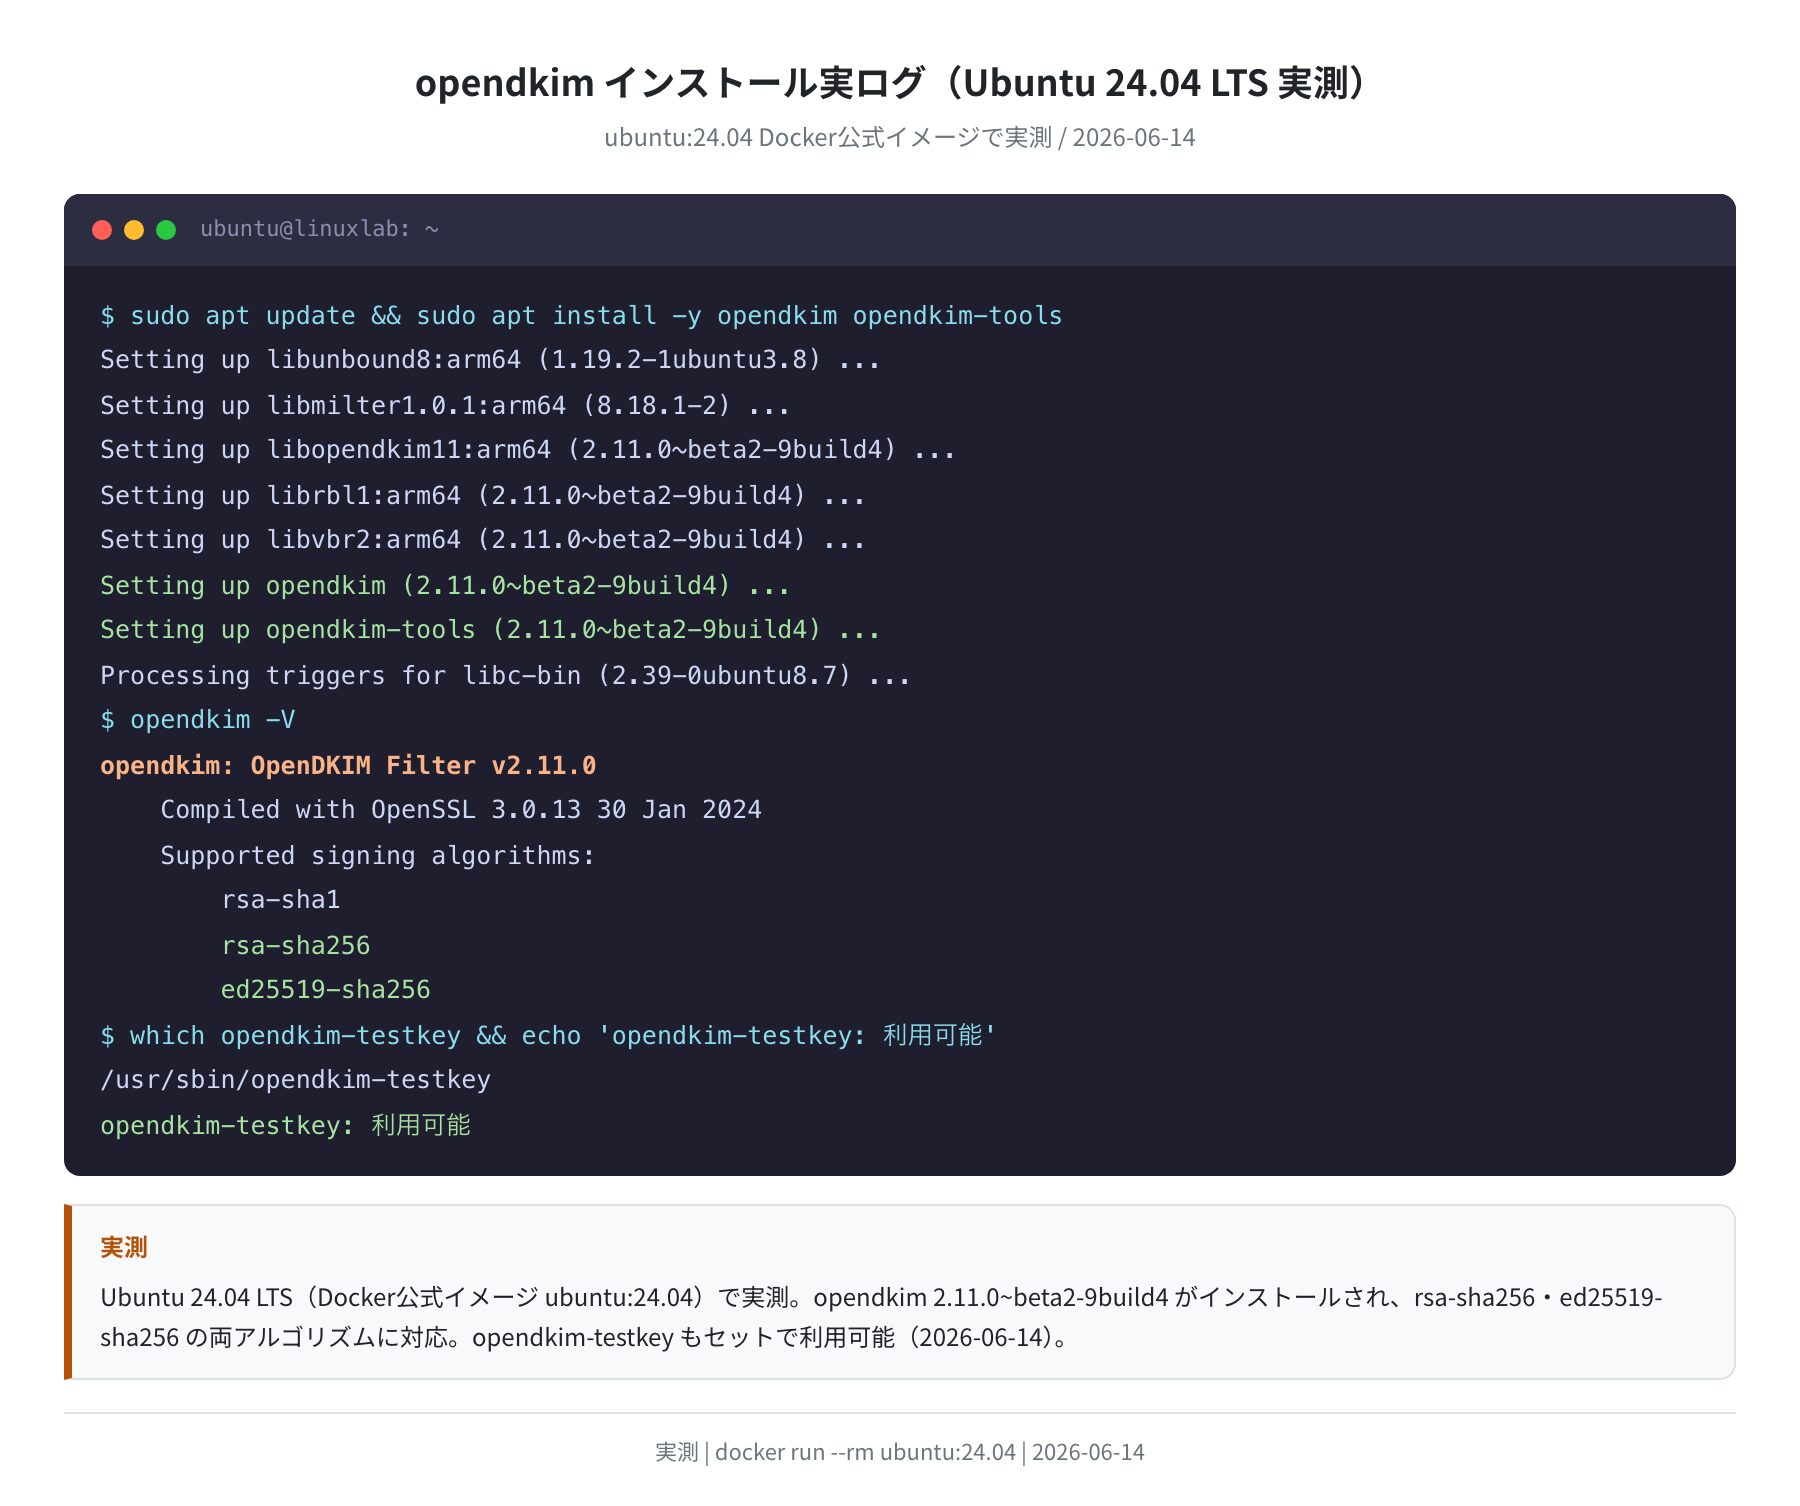This screenshot has width=1800, height=1506.
Task: Click the 'Supported signing algorithms:' line
Action: point(378,855)
